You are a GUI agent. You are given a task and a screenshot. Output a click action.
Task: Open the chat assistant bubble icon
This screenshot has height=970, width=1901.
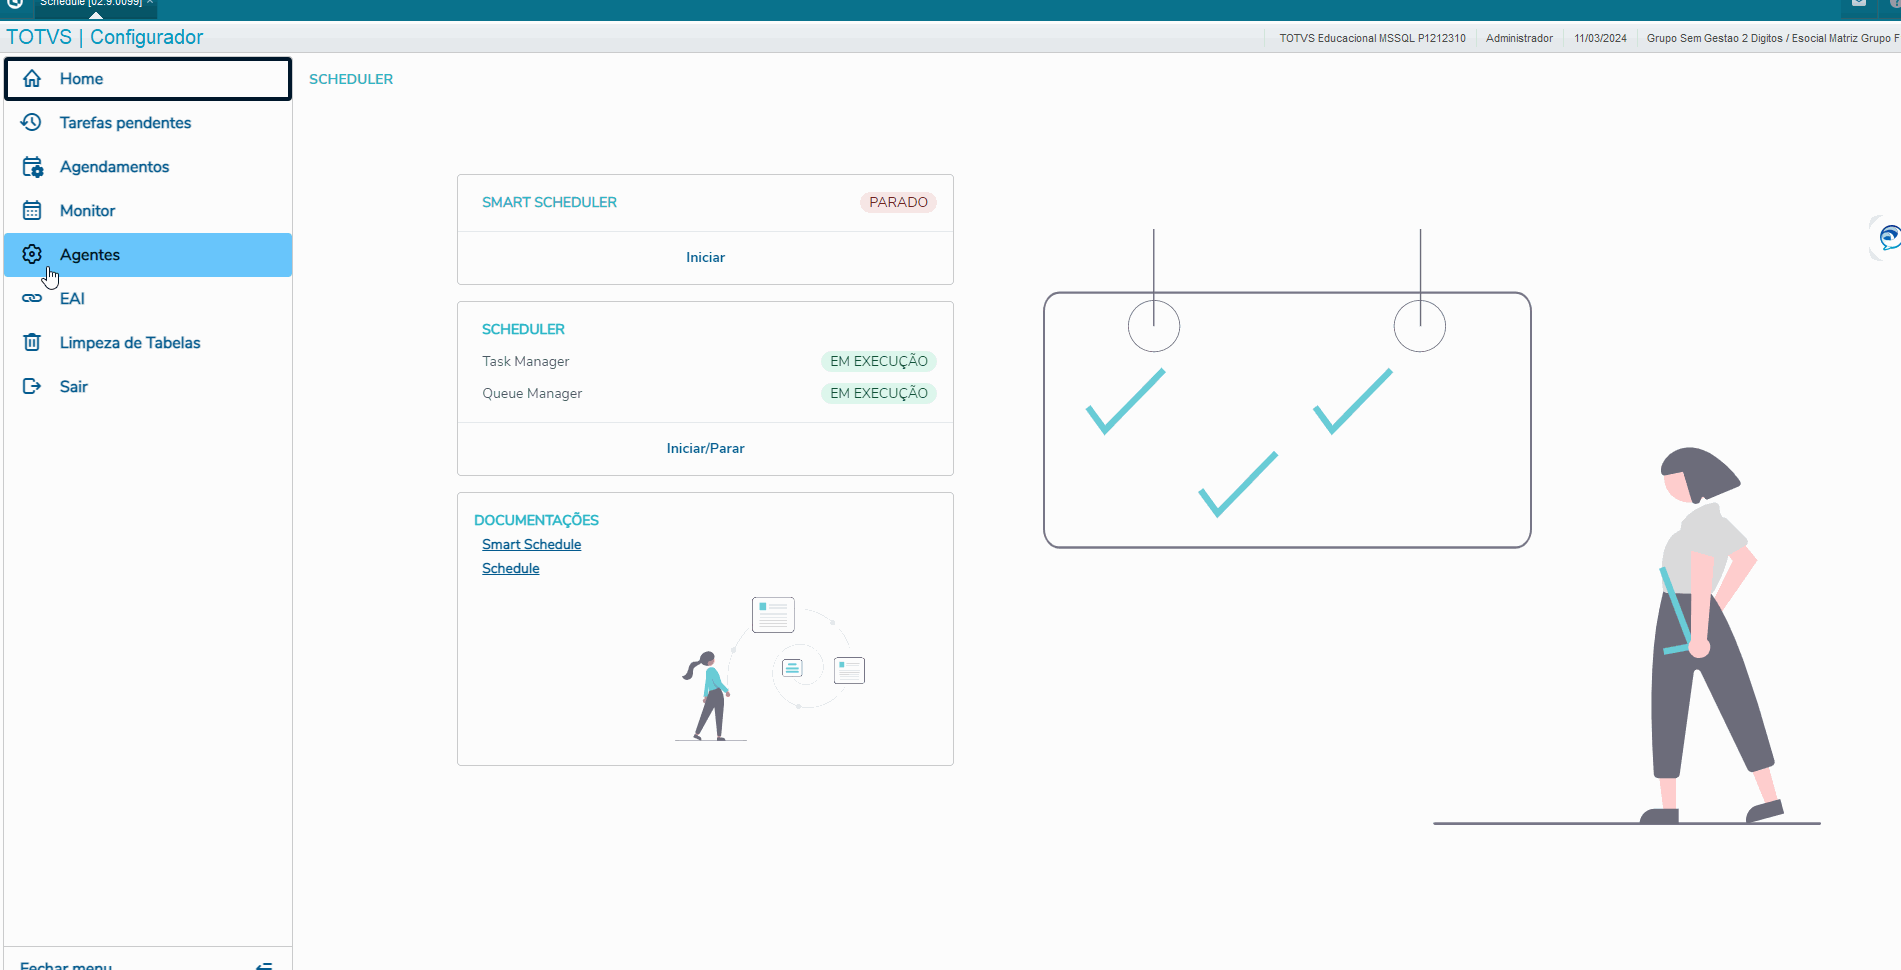click(1888, 238)
